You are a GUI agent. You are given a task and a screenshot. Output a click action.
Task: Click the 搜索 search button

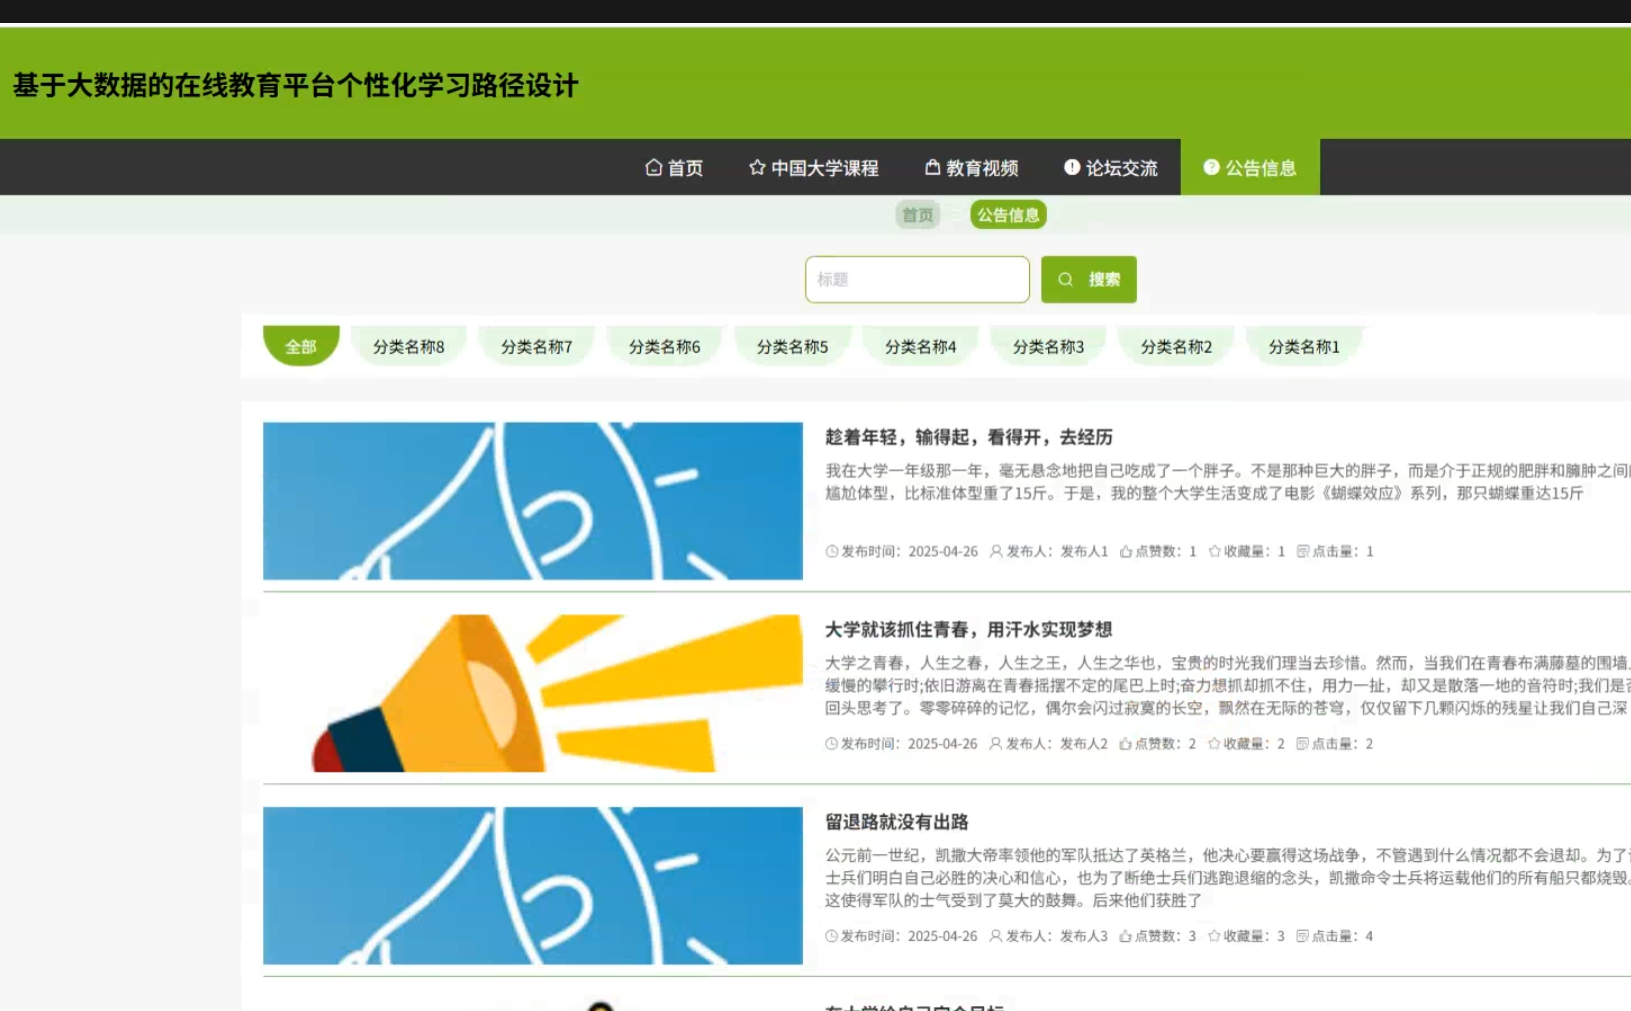(1089, 280)
